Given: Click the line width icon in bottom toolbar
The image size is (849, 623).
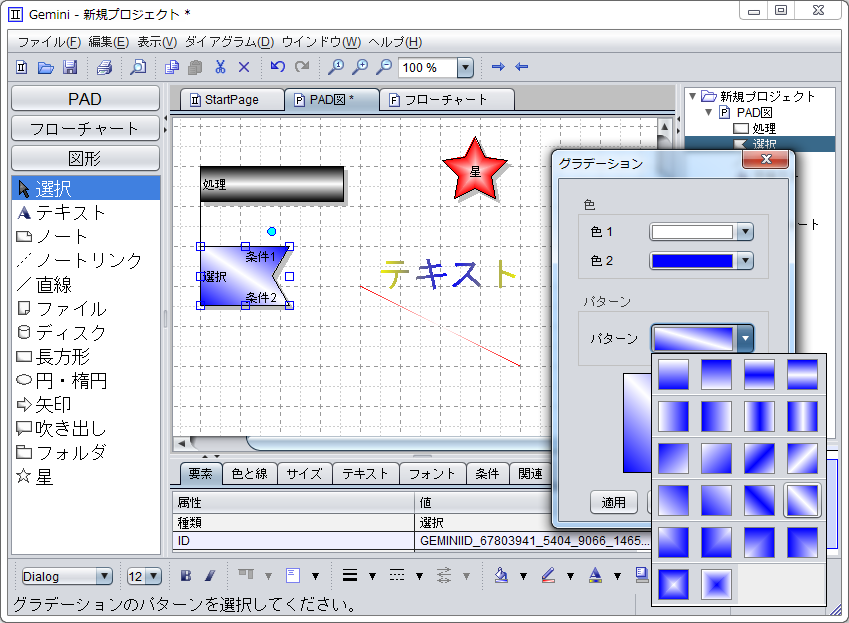Looking at the screenshot, I should coord(350,575).
